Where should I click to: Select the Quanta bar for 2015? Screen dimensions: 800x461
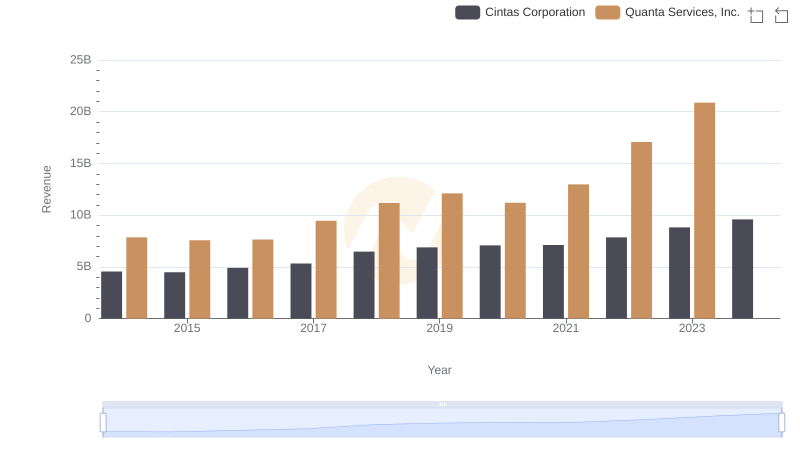[x=199, y=279]
